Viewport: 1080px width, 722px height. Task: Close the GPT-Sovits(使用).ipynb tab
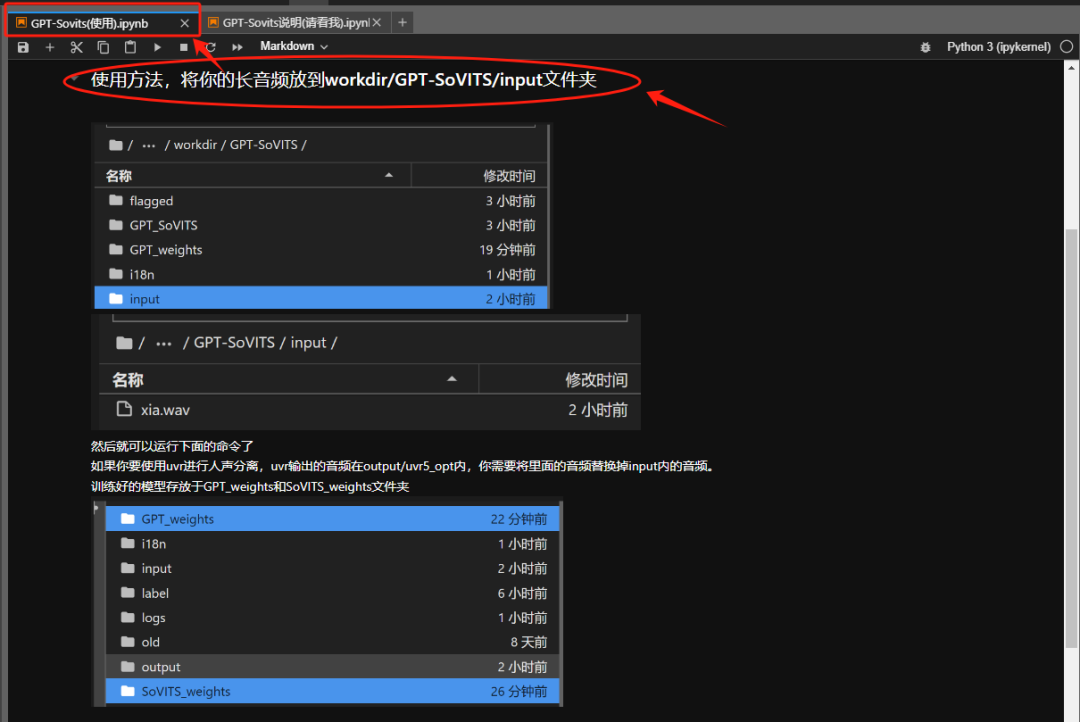pyautogui.click(x=185, y=23)
